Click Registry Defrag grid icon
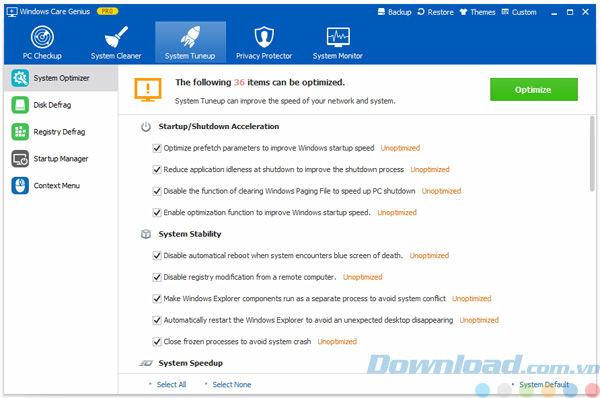The image size is (600, 398). [x=20, y=132]
